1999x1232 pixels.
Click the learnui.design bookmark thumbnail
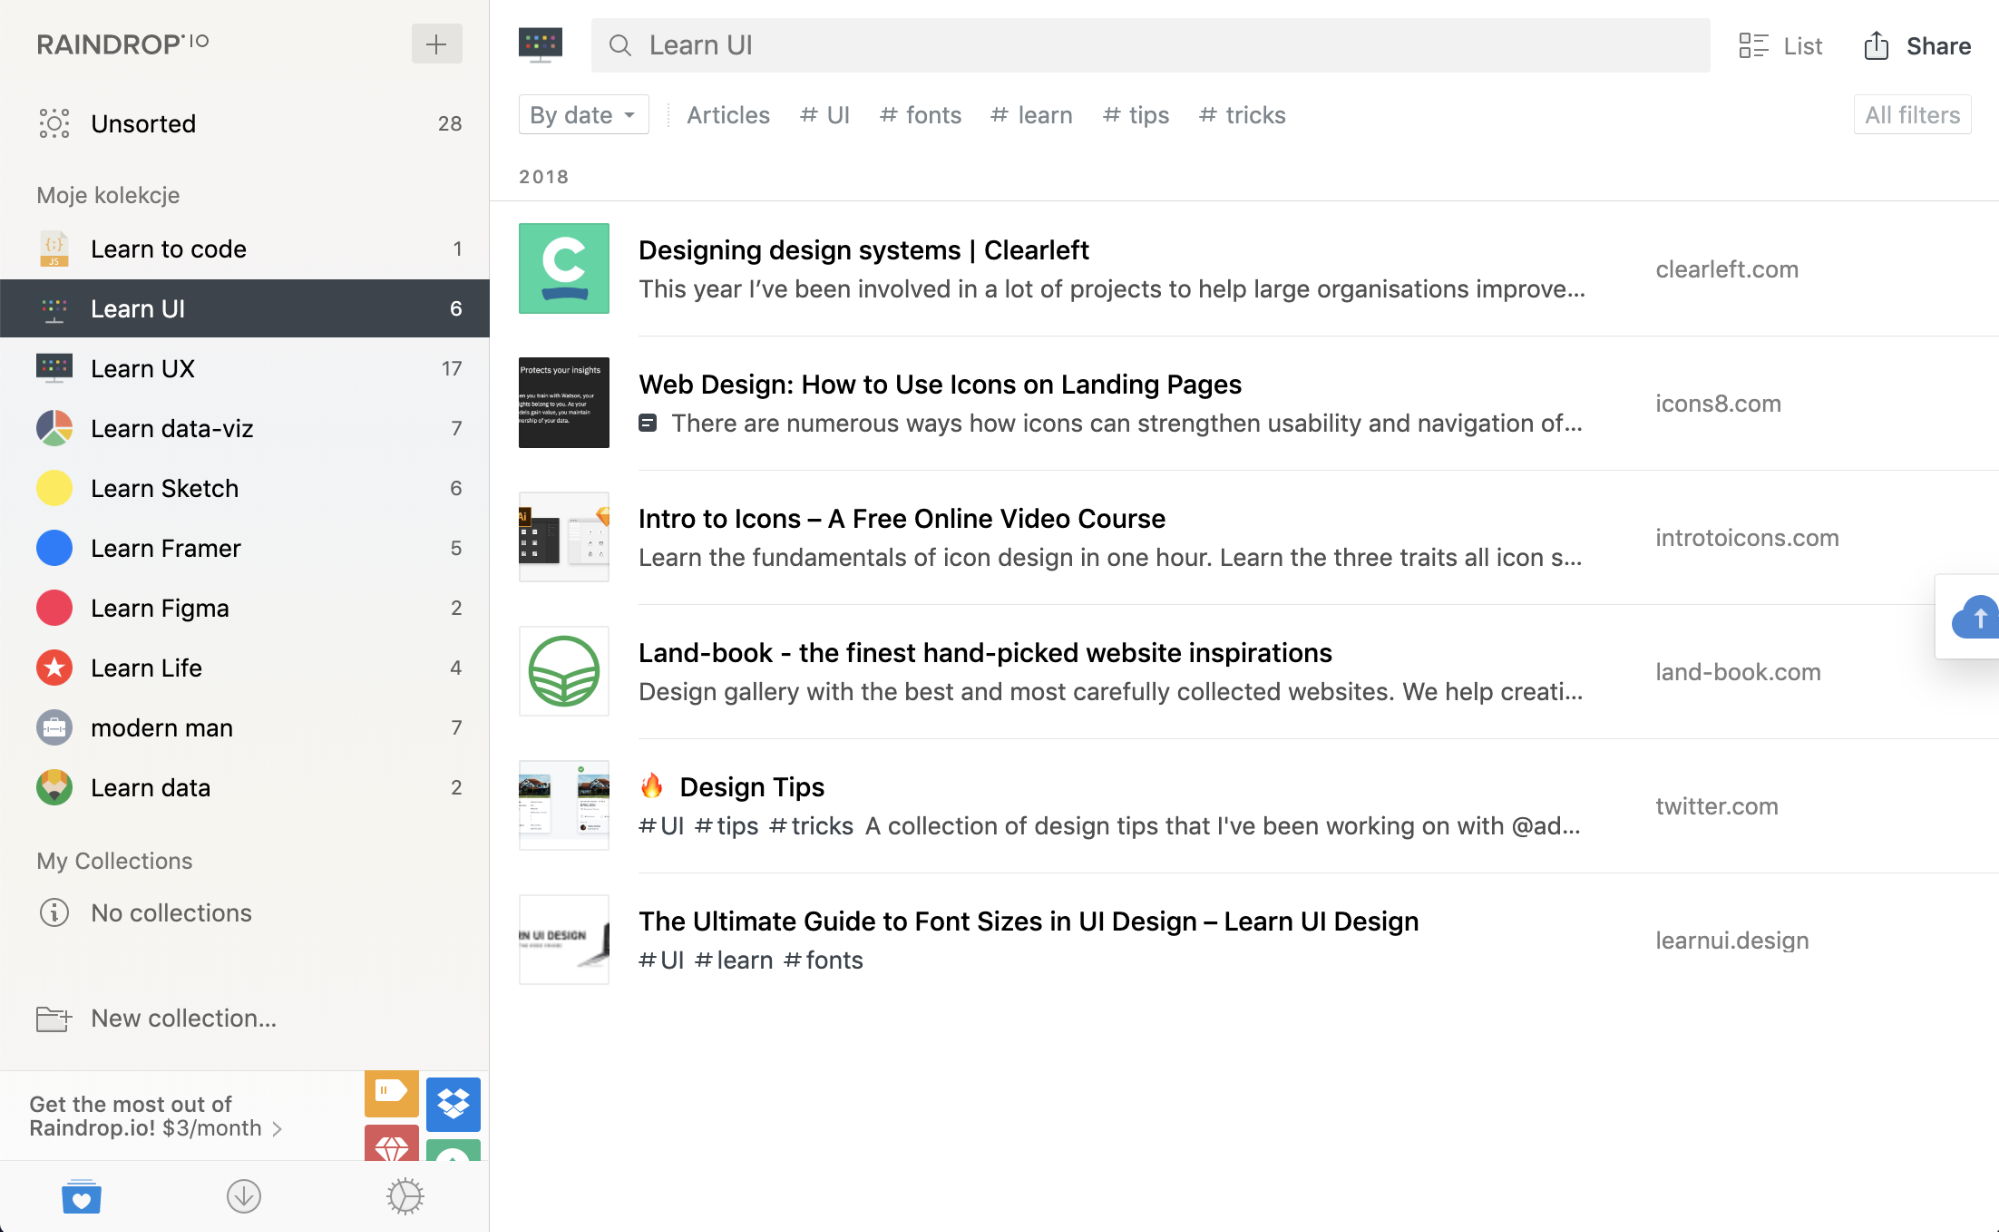564,939
